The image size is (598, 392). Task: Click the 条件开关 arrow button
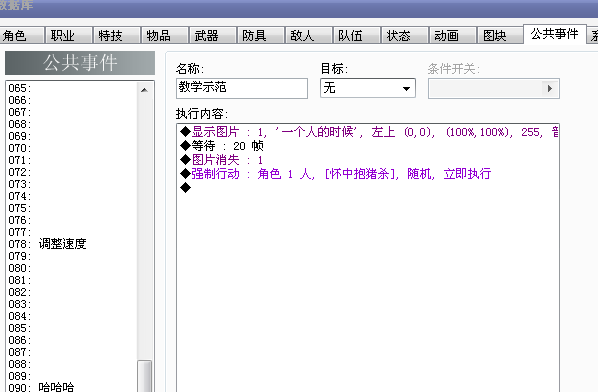pos(550,88)
